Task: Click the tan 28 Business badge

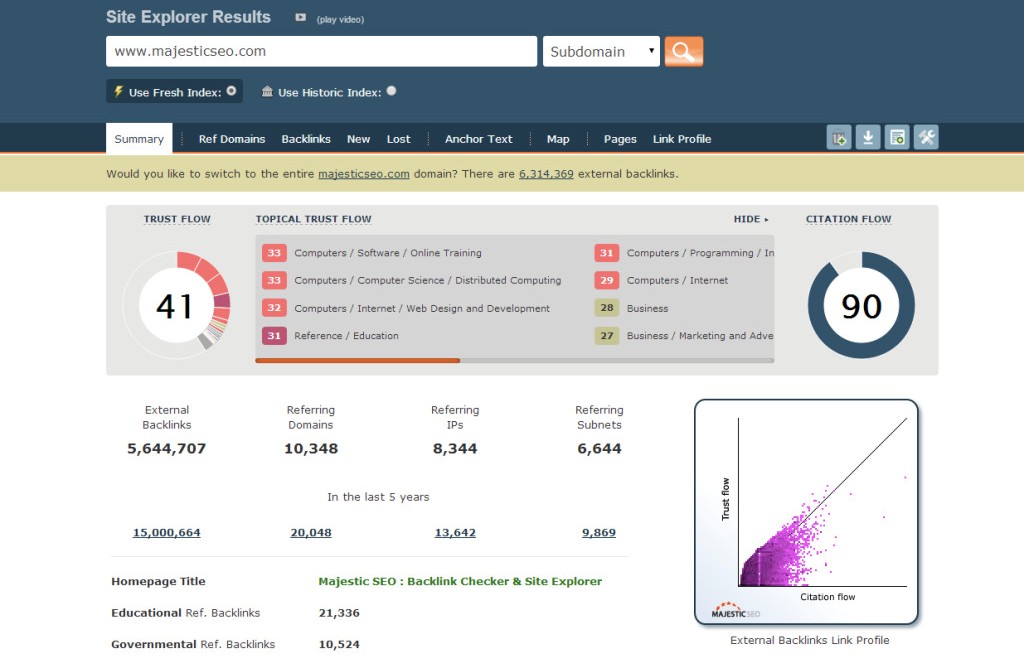Action: (607, 308)
